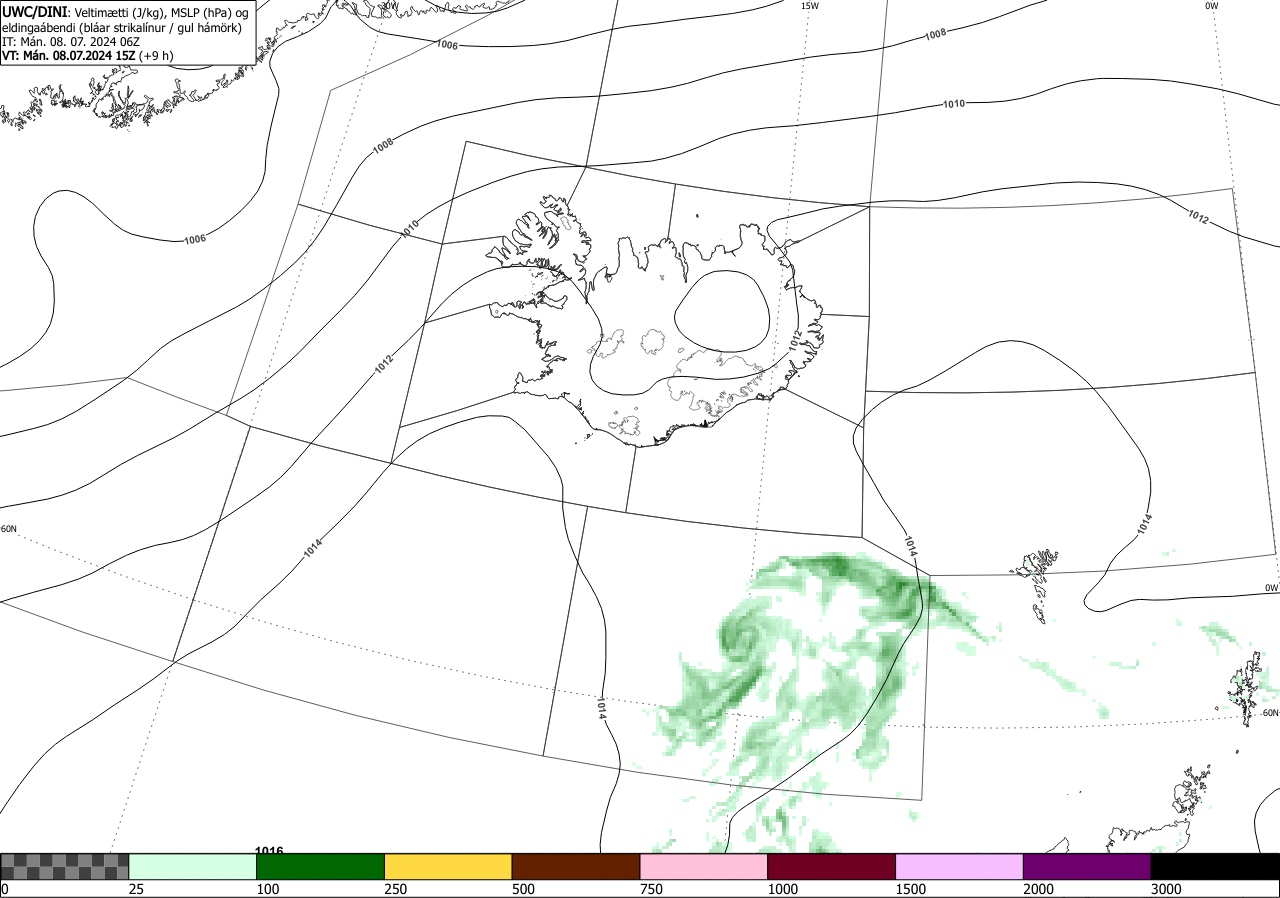Click the legend value "25"

point(137,889)
